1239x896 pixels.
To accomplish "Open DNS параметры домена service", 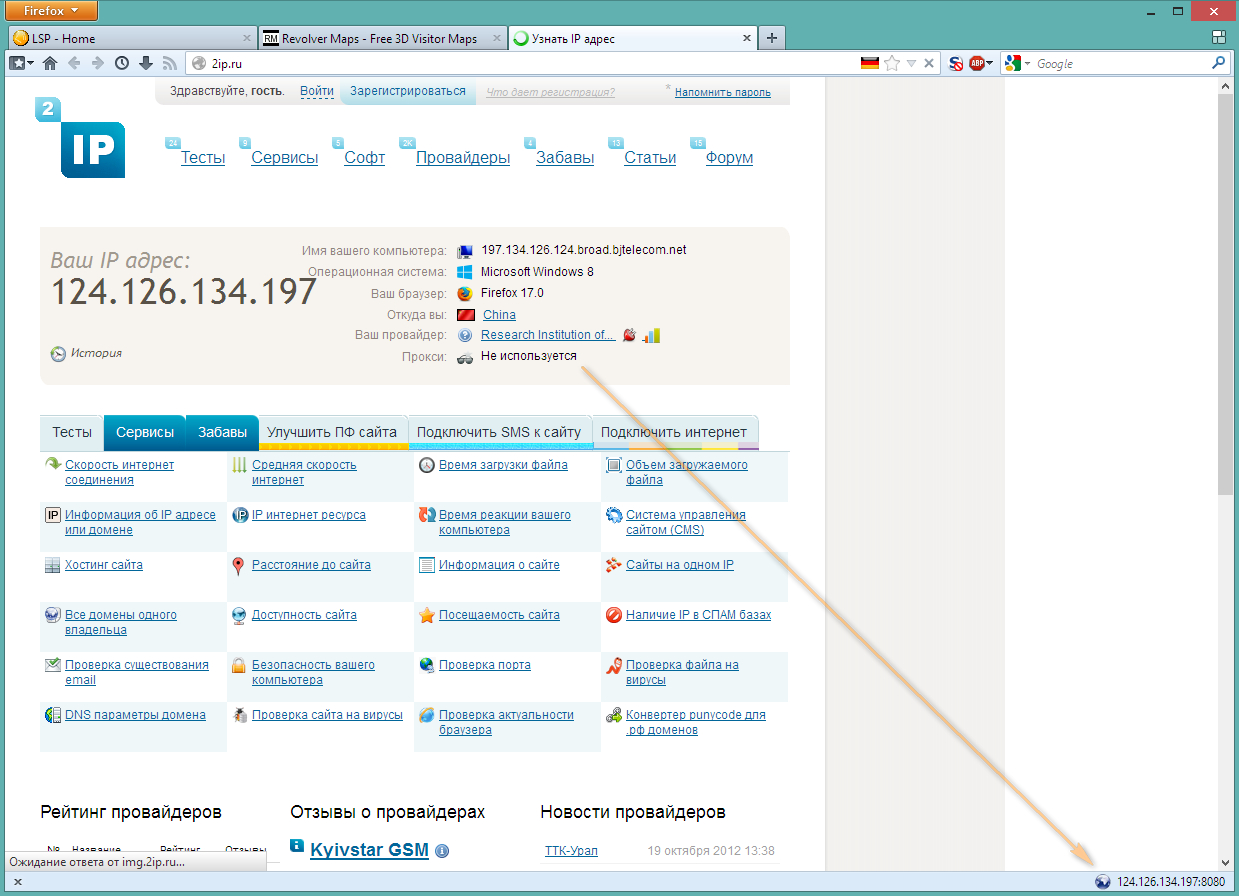I will tap(135, 715).
